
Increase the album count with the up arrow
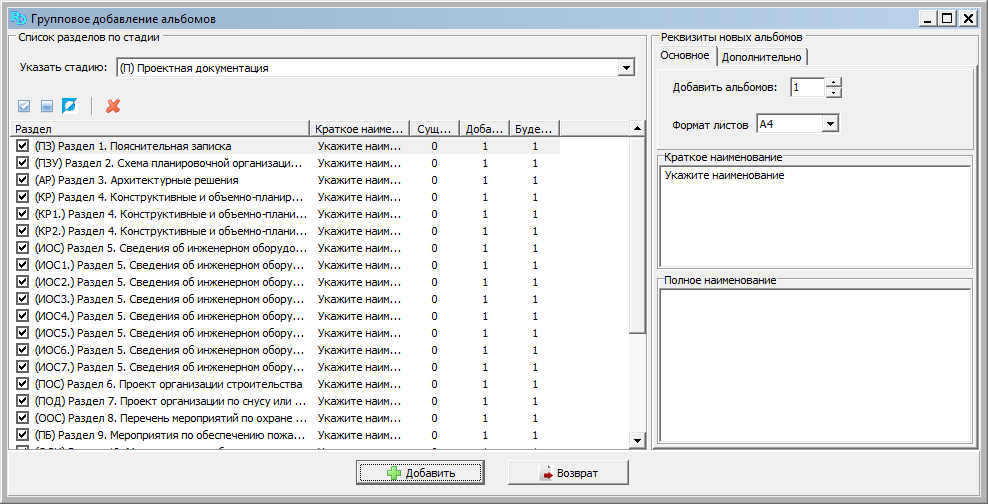[834, 82]
